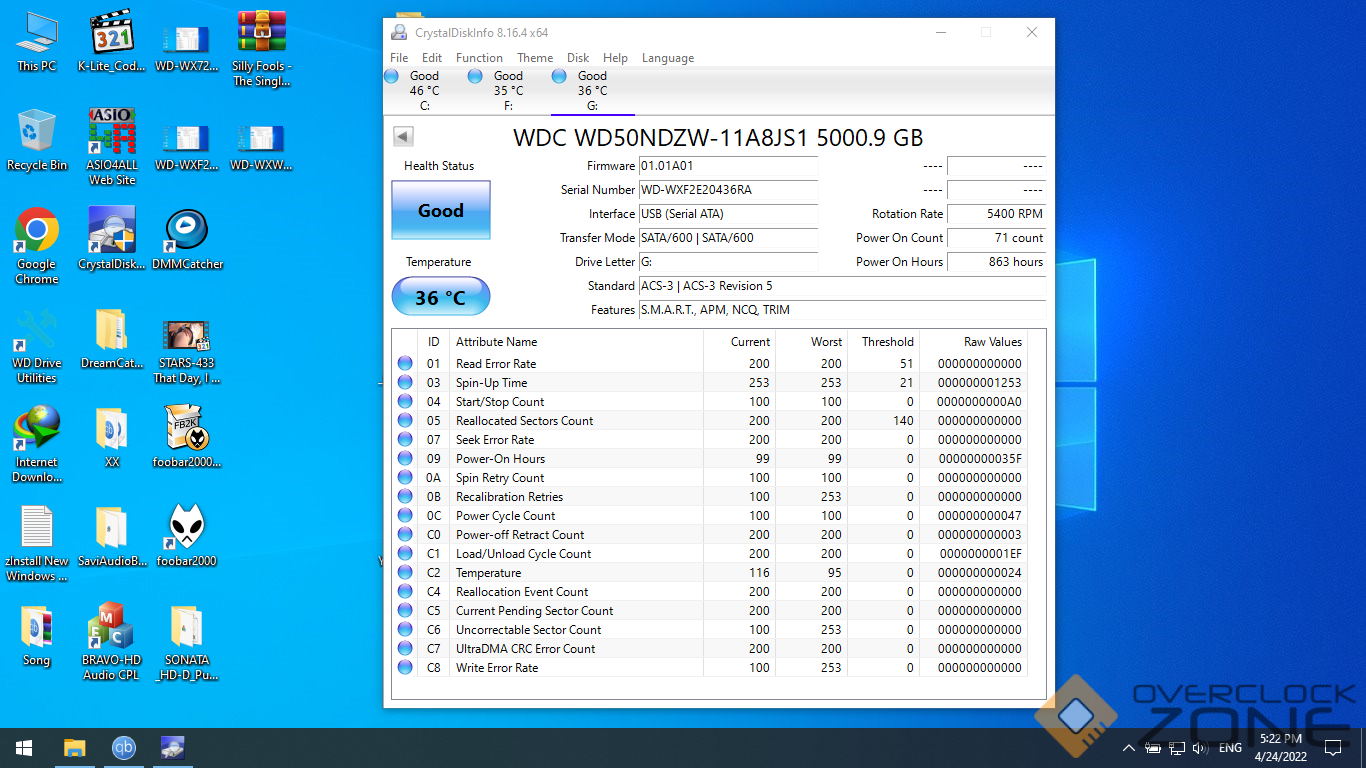Image resolution: width=1366 pixels, height=768 pixels.
Task: Click the Serial Number field
Action: click(x=727, y=190)
